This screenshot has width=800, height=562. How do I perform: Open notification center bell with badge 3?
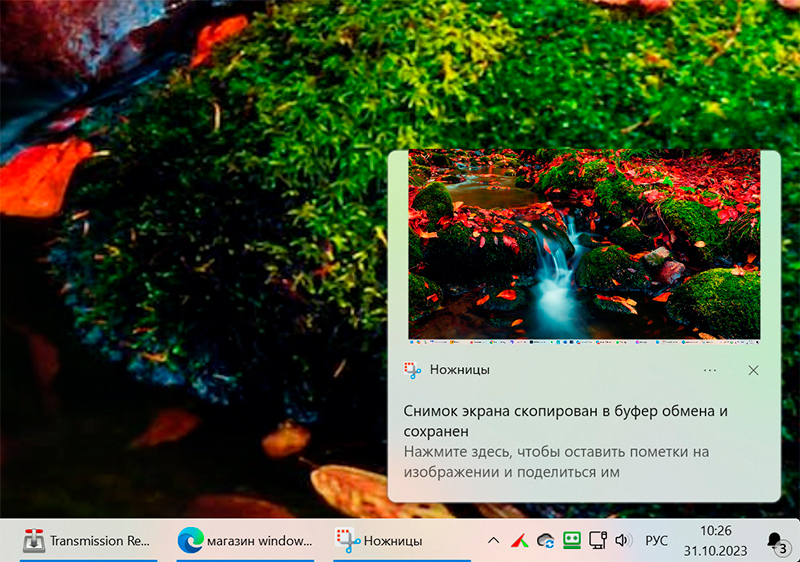(776, 541)
